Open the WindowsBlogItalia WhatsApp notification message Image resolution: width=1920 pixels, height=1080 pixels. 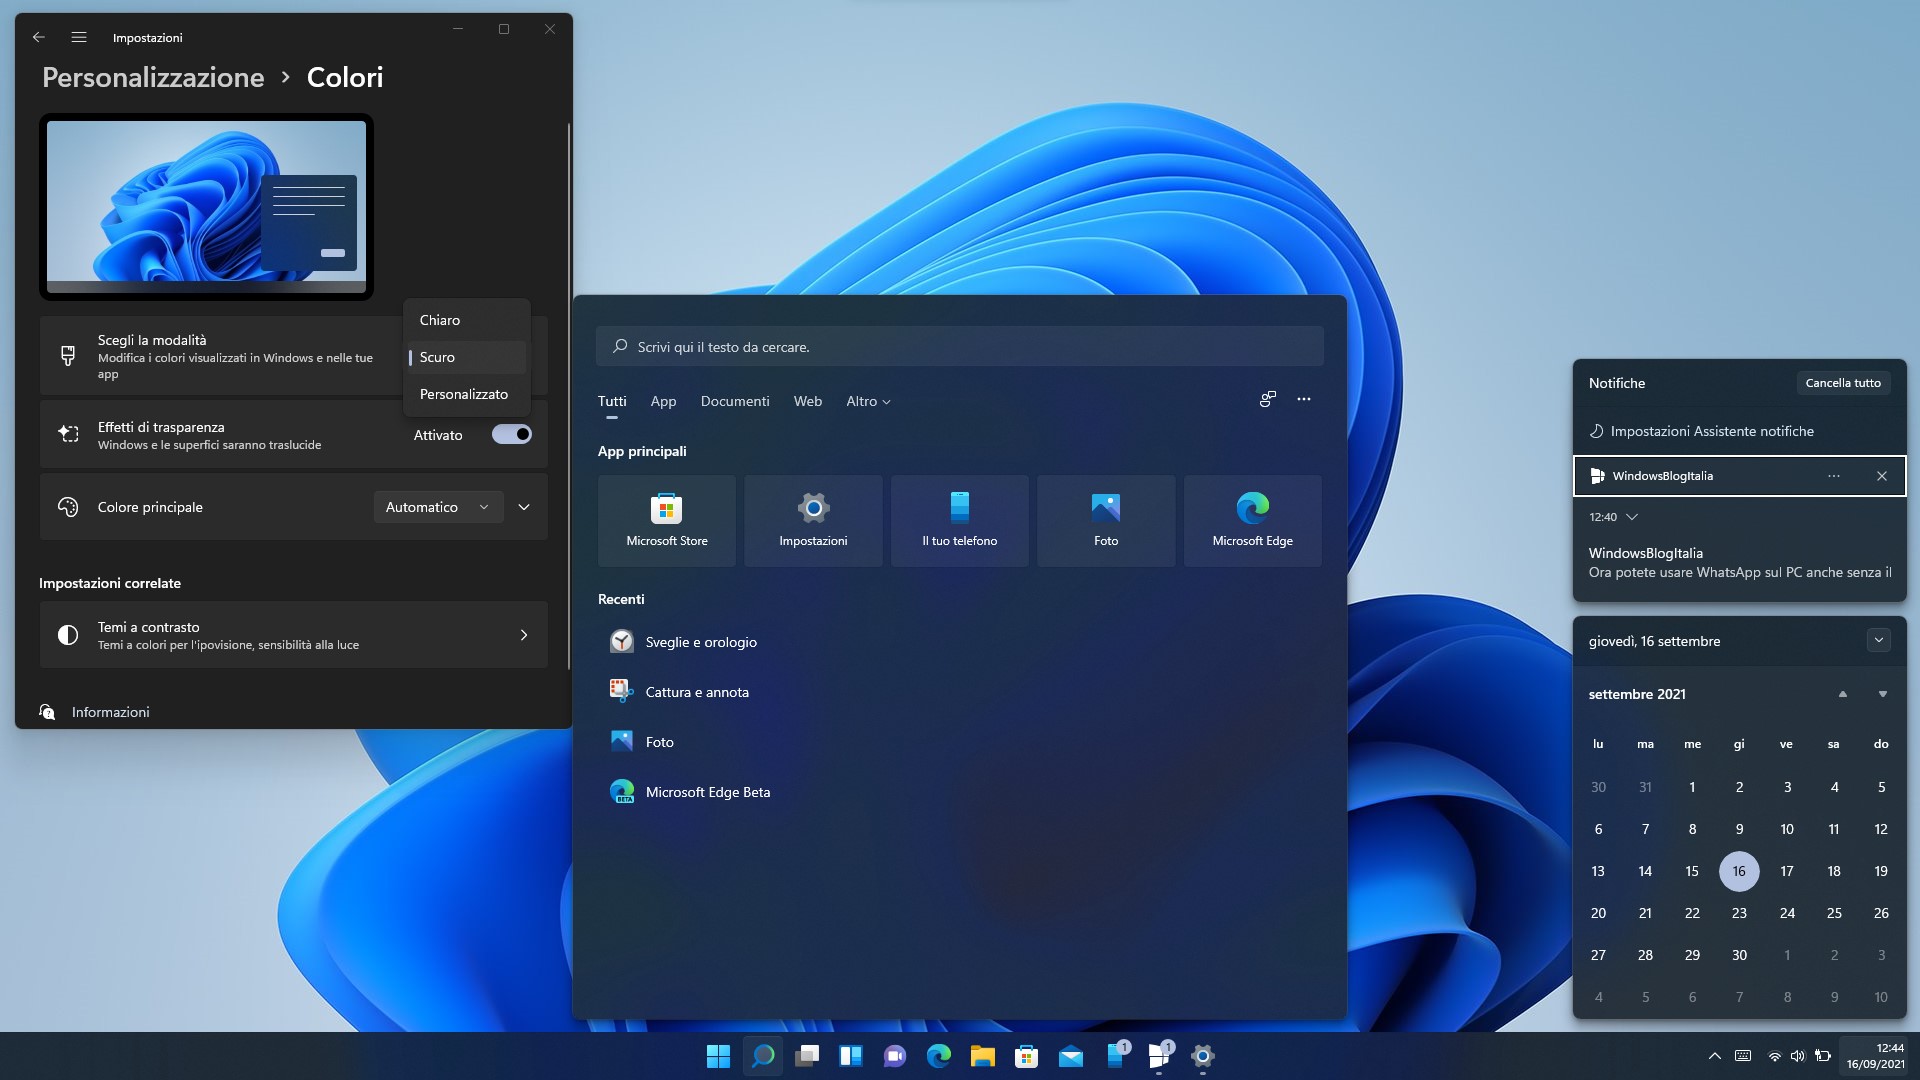[x=1740, y=562]
